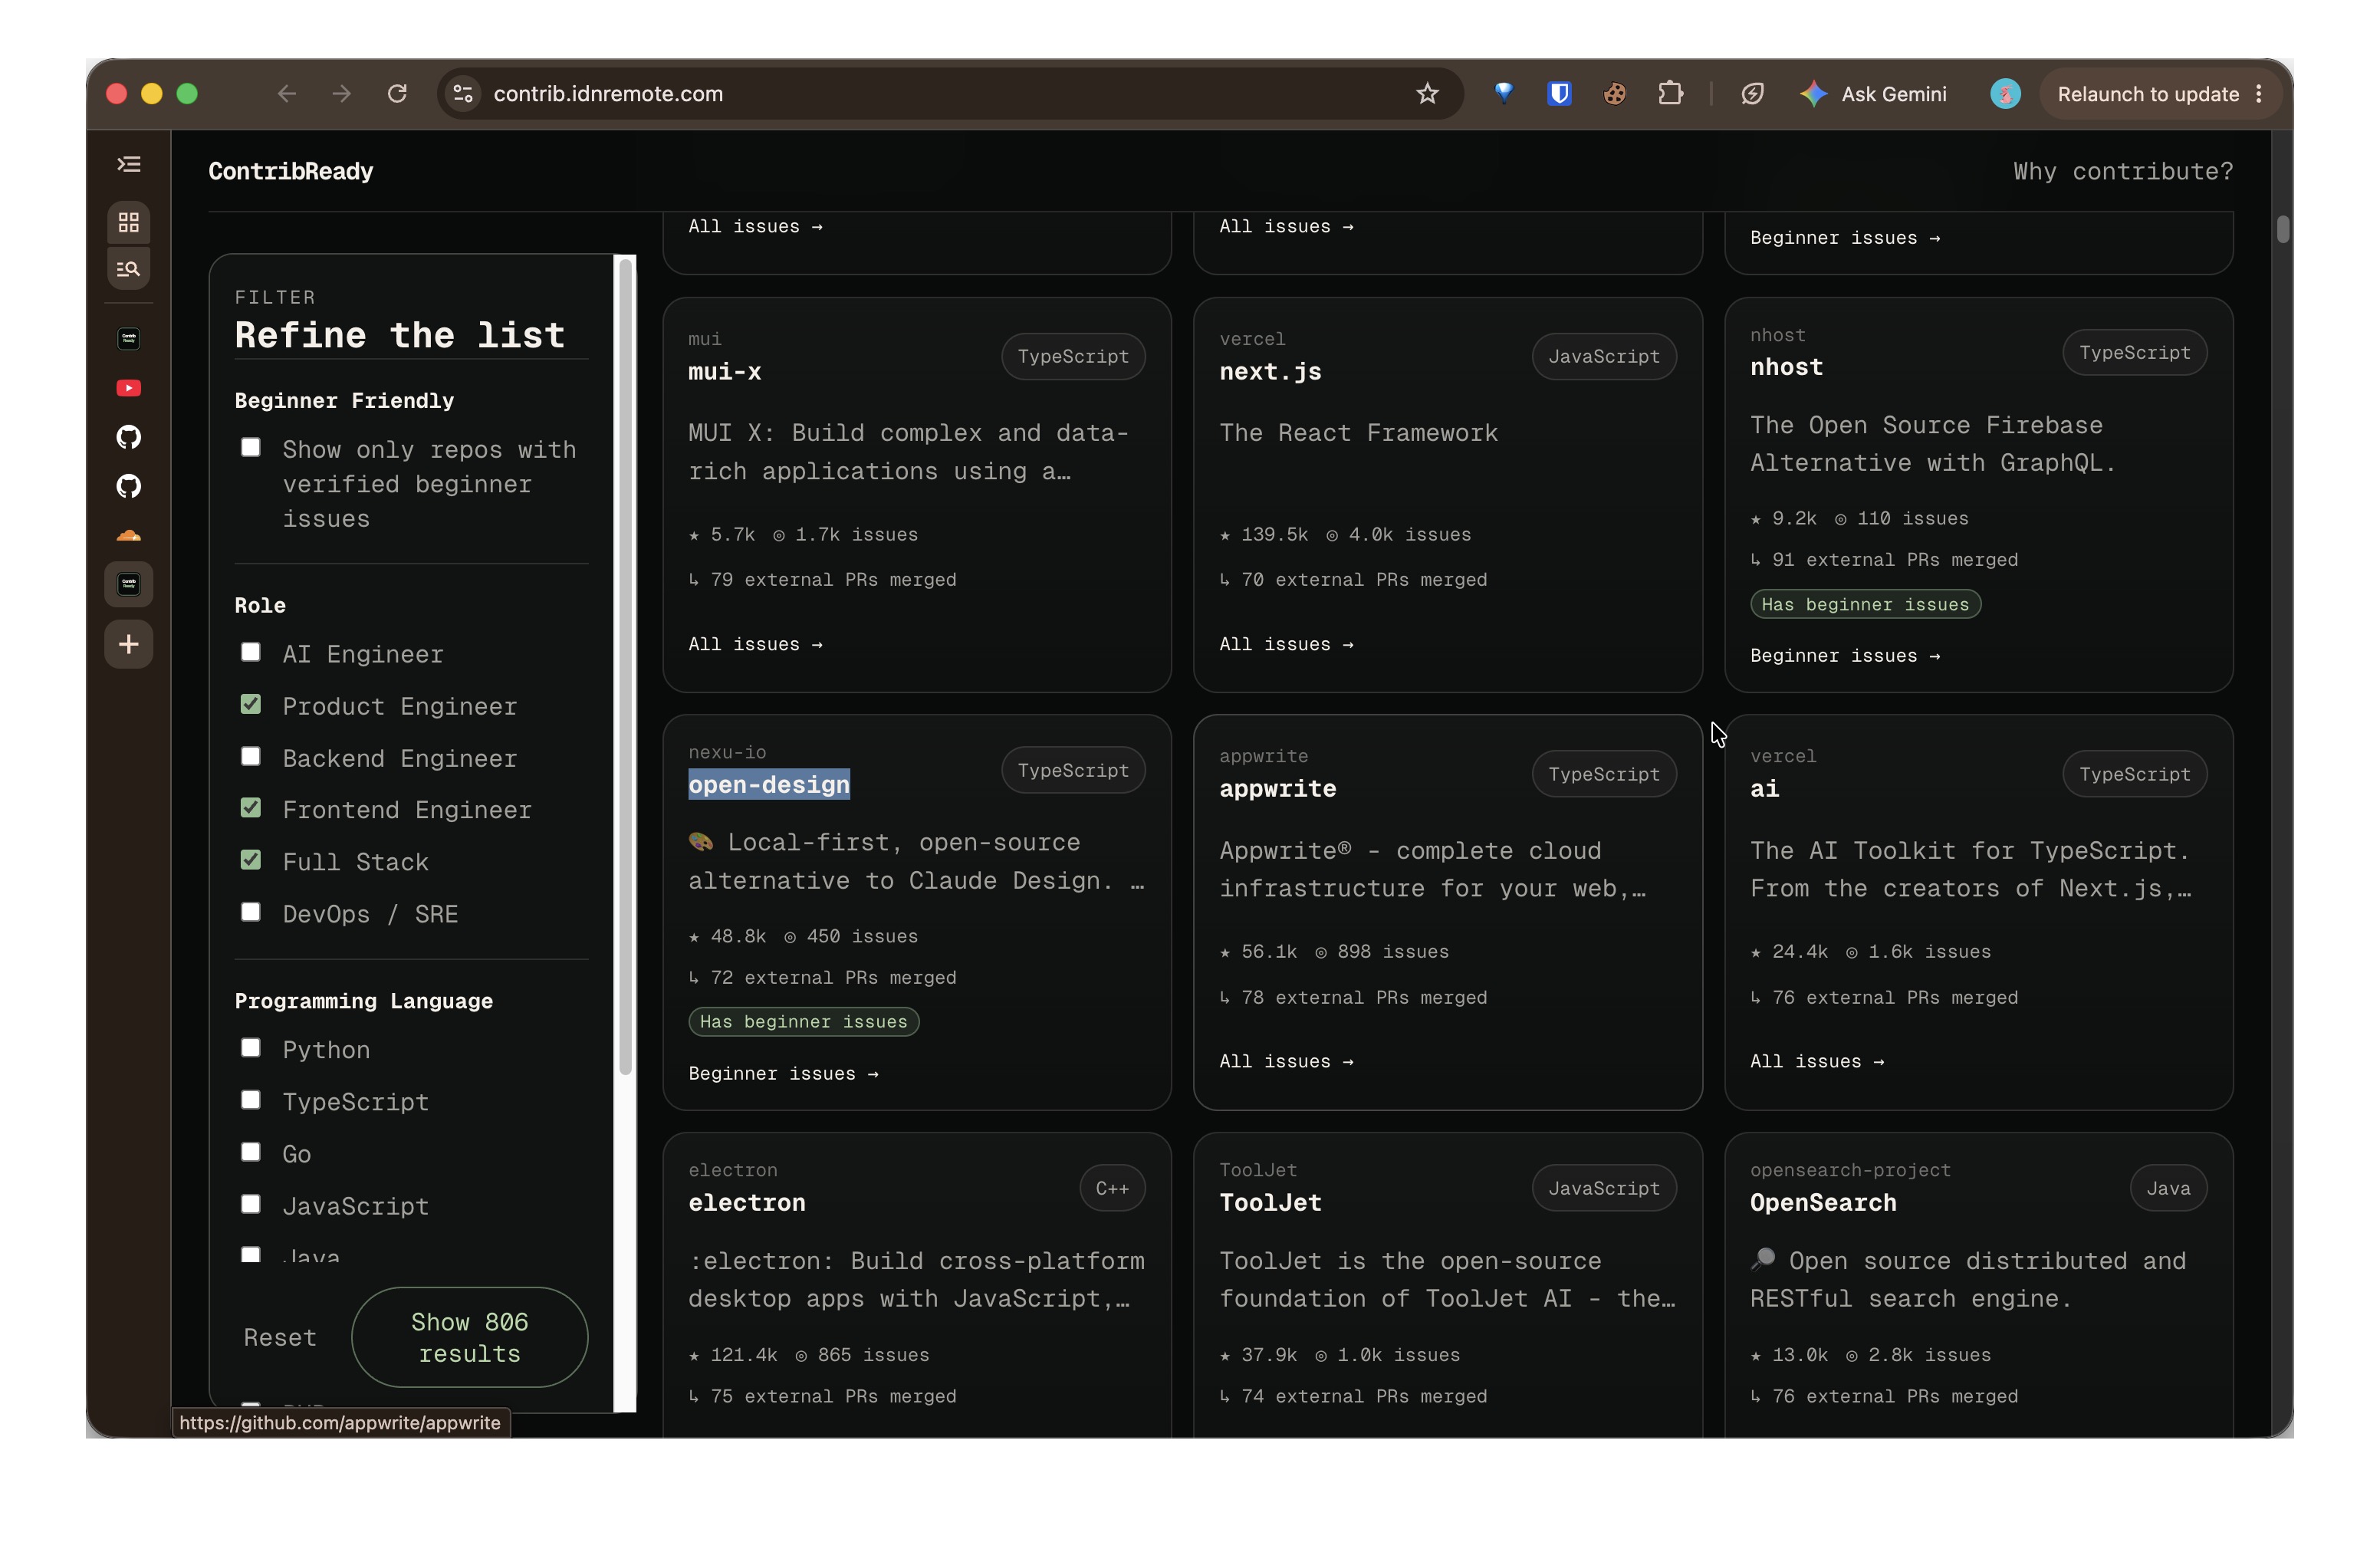This screenshot has height=1552, width=2380.
Task: Check the JavaScript language filter
Action: pyautogui.click(x=251, y=1204)
